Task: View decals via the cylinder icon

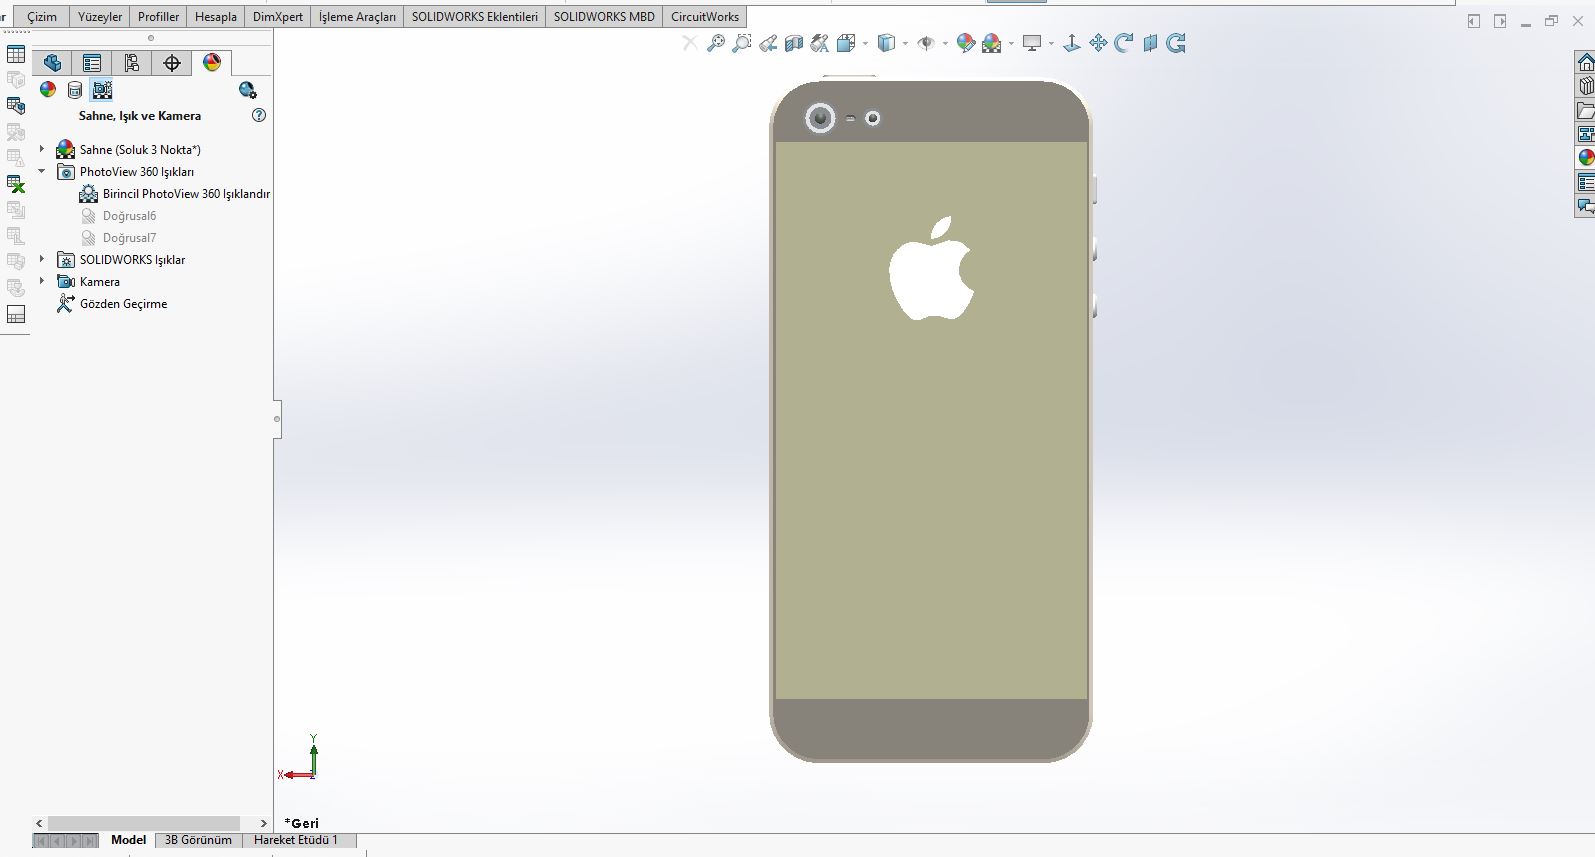Action: tap(75, 90)
